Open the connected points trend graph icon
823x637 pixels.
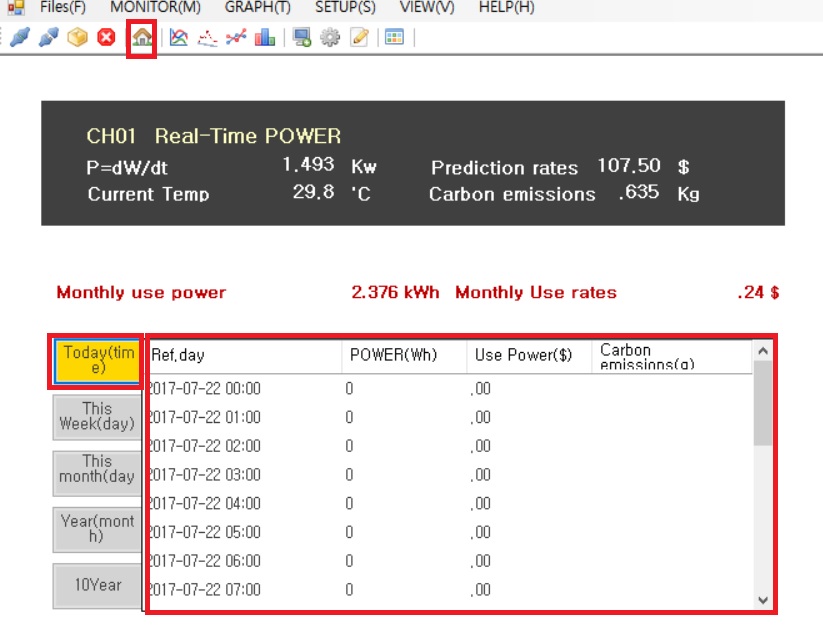(236, 37)
